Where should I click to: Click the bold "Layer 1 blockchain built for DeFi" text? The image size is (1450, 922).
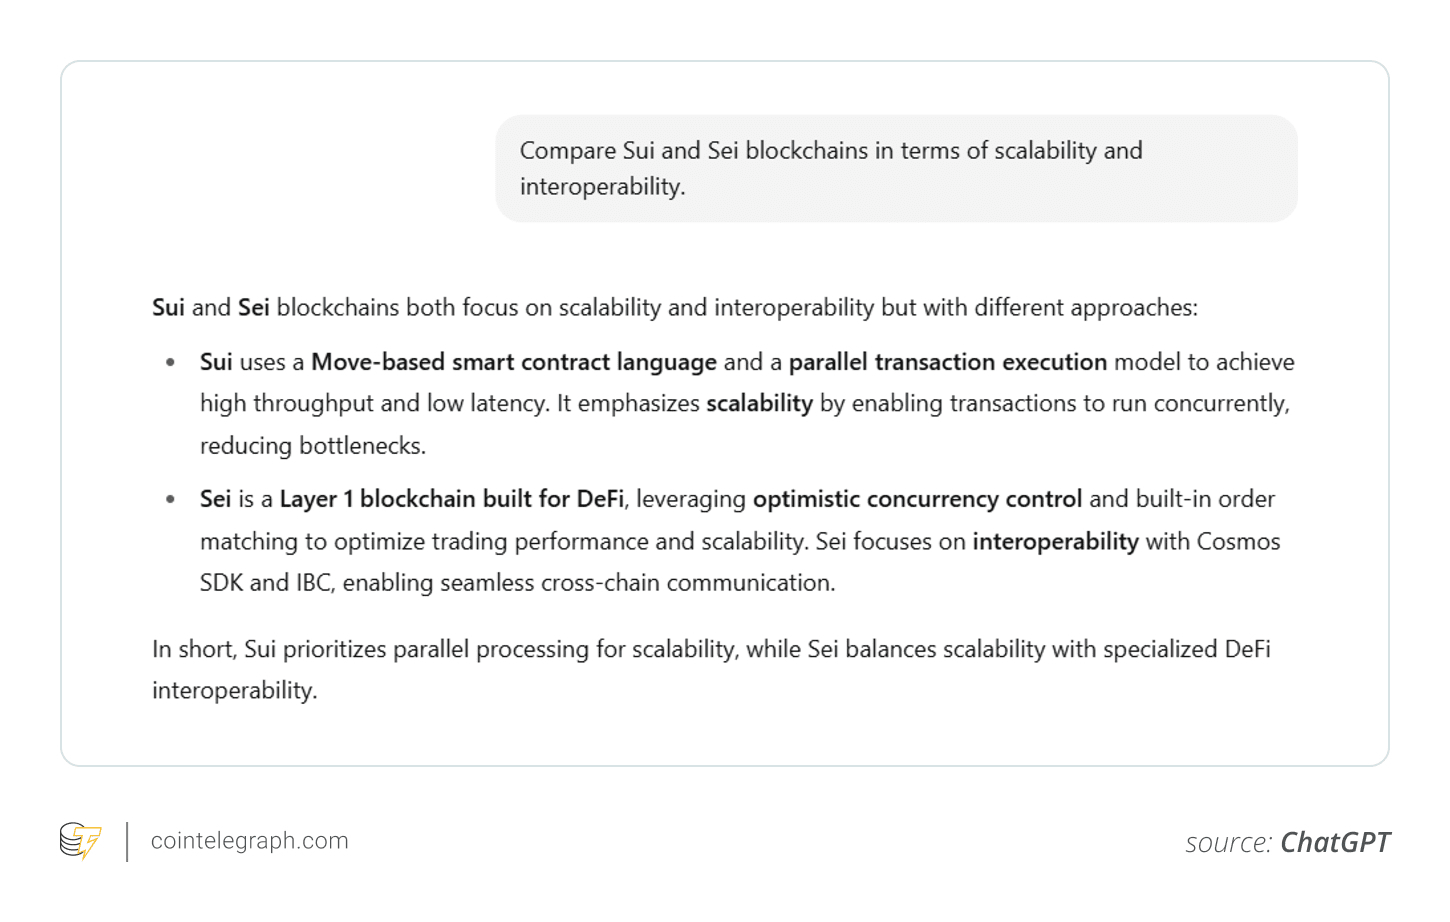(x=451, y=499)
